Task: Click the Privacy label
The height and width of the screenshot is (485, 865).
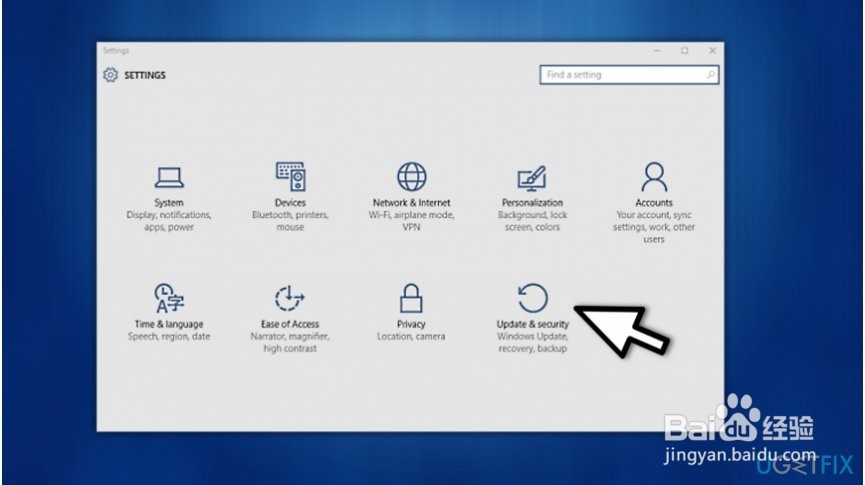Action: pyautogui.click(x=412, y=324)
